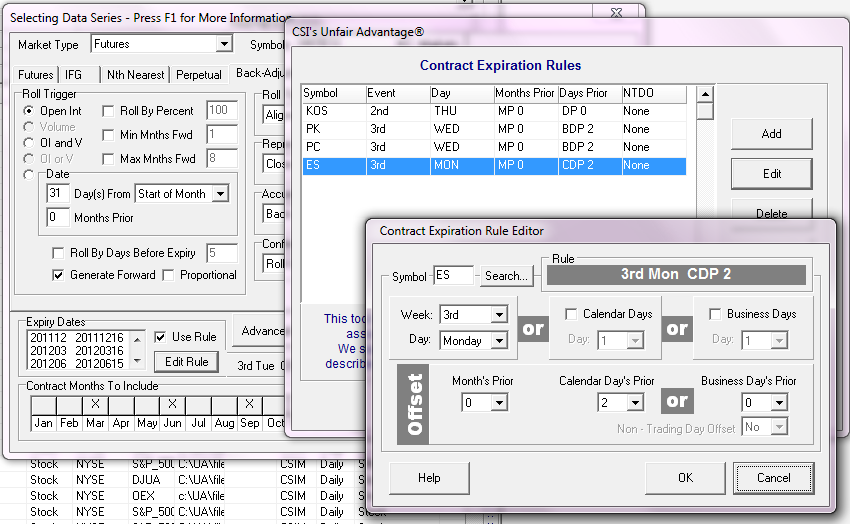Toggle the Sep contract month box

[x=249, y=405]
